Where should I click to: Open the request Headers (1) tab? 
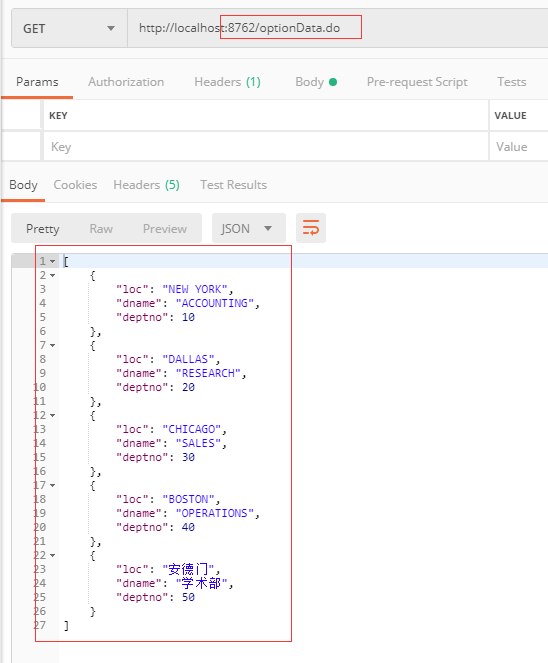click(x=227, y=82)
